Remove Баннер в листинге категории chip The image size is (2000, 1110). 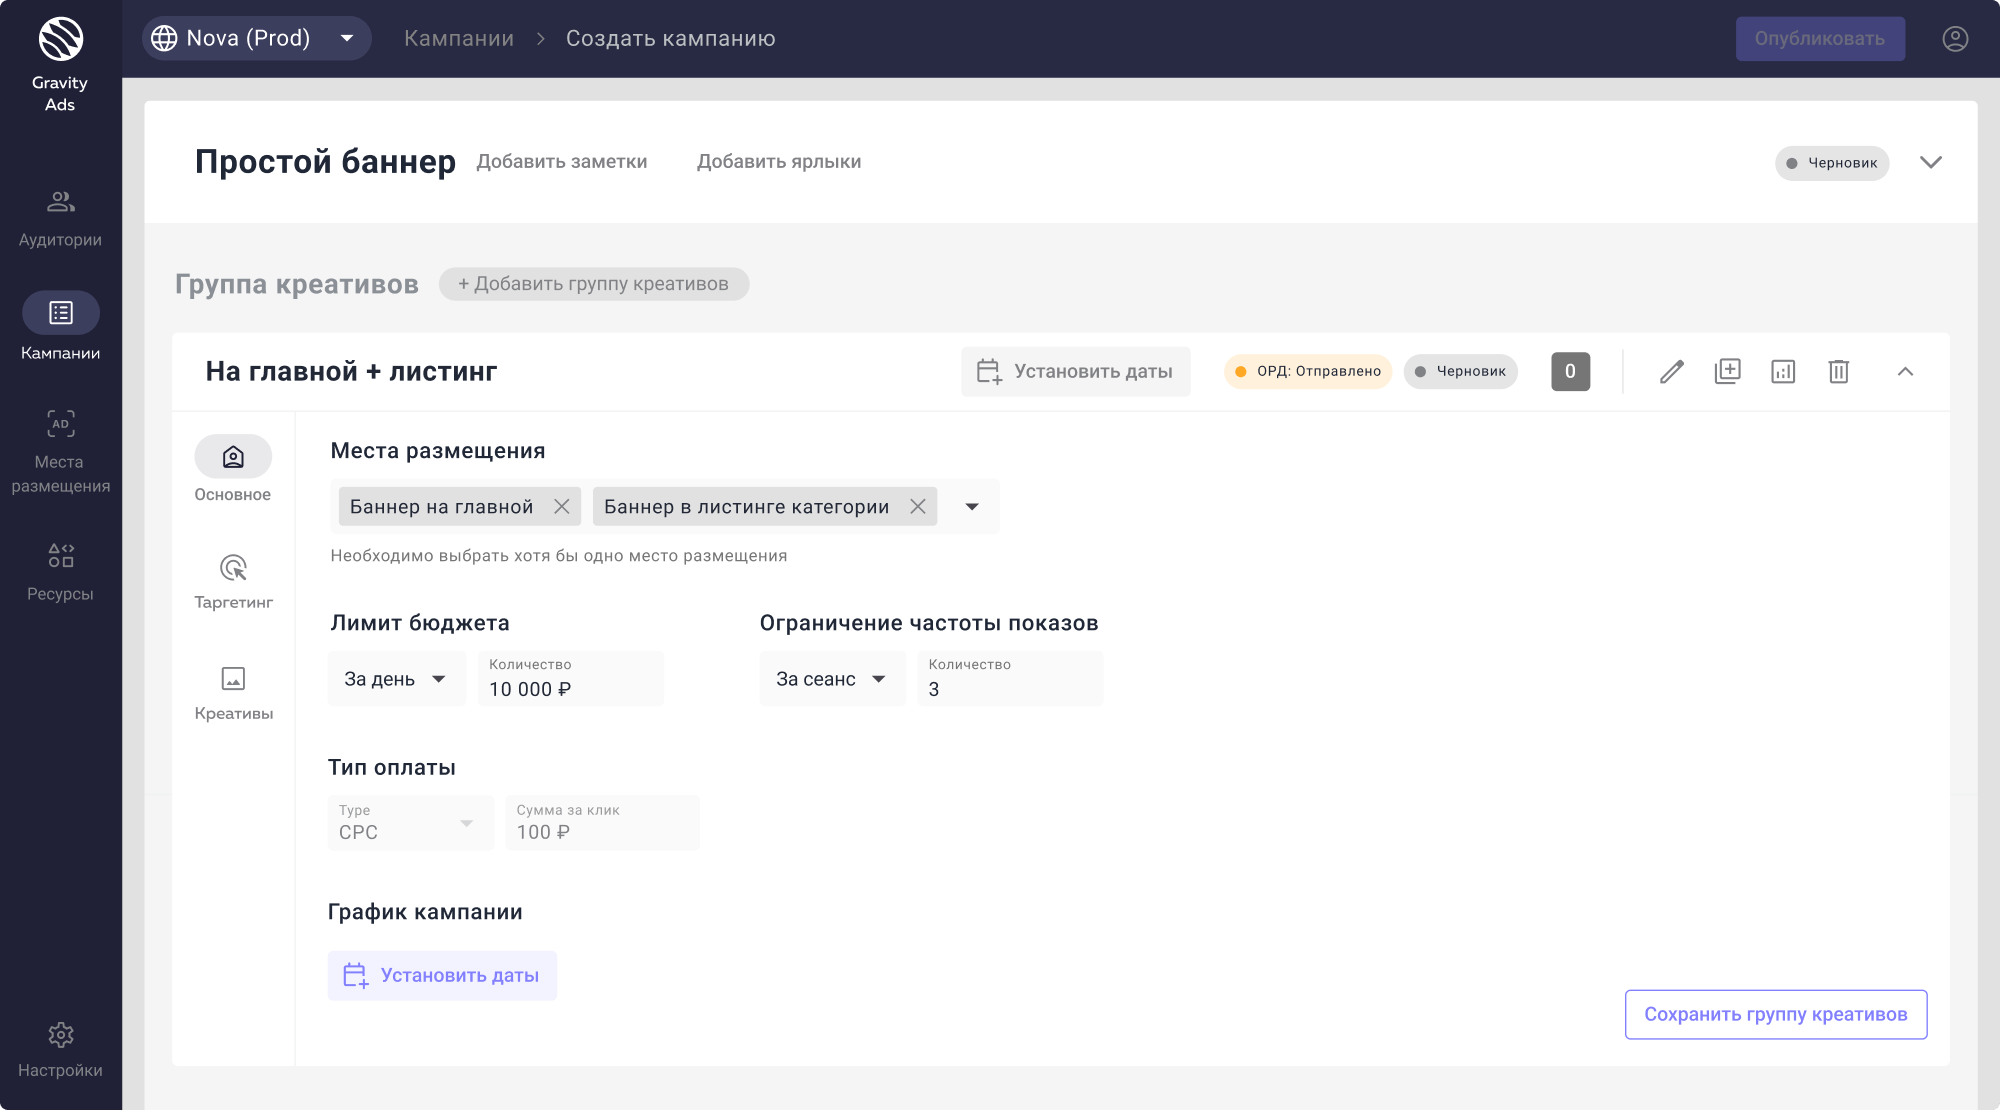(918, 507)
